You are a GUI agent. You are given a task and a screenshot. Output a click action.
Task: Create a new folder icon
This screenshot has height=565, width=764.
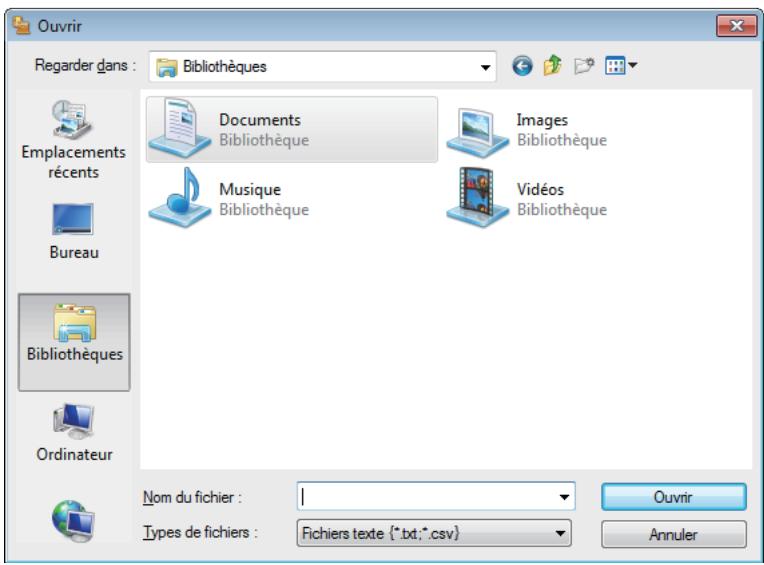[x=584, y=65]
